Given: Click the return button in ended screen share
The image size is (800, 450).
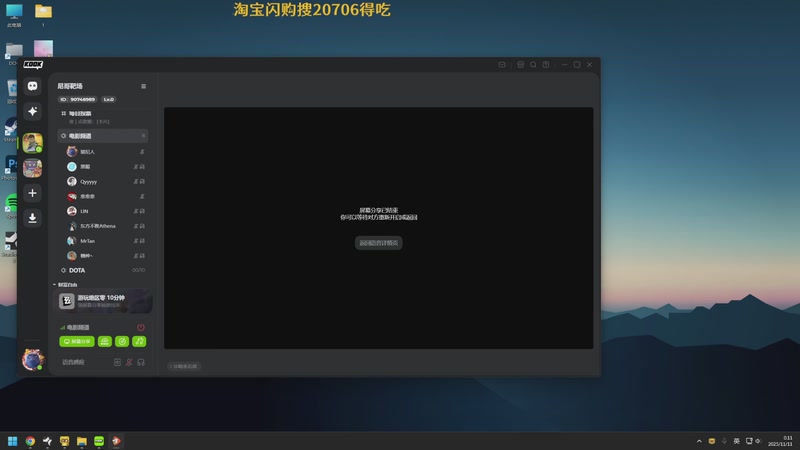Looking at the screenshot, I should click(x=379, y=243).
